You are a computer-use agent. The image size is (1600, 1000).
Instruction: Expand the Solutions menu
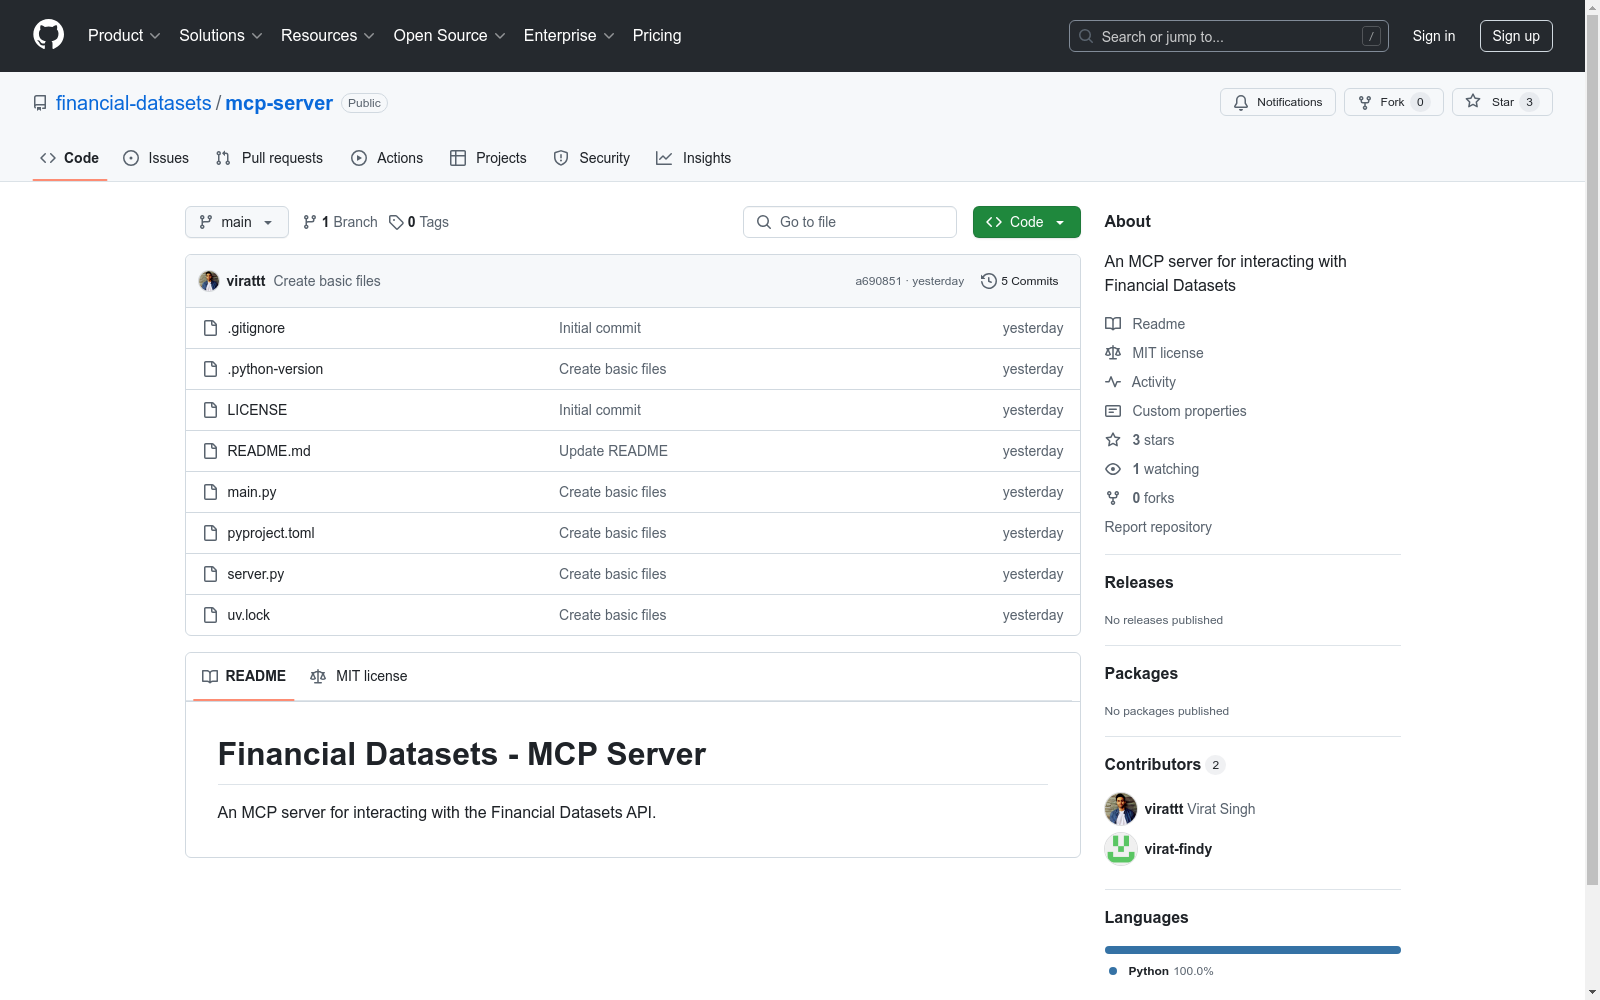click(x=221, y=36)
